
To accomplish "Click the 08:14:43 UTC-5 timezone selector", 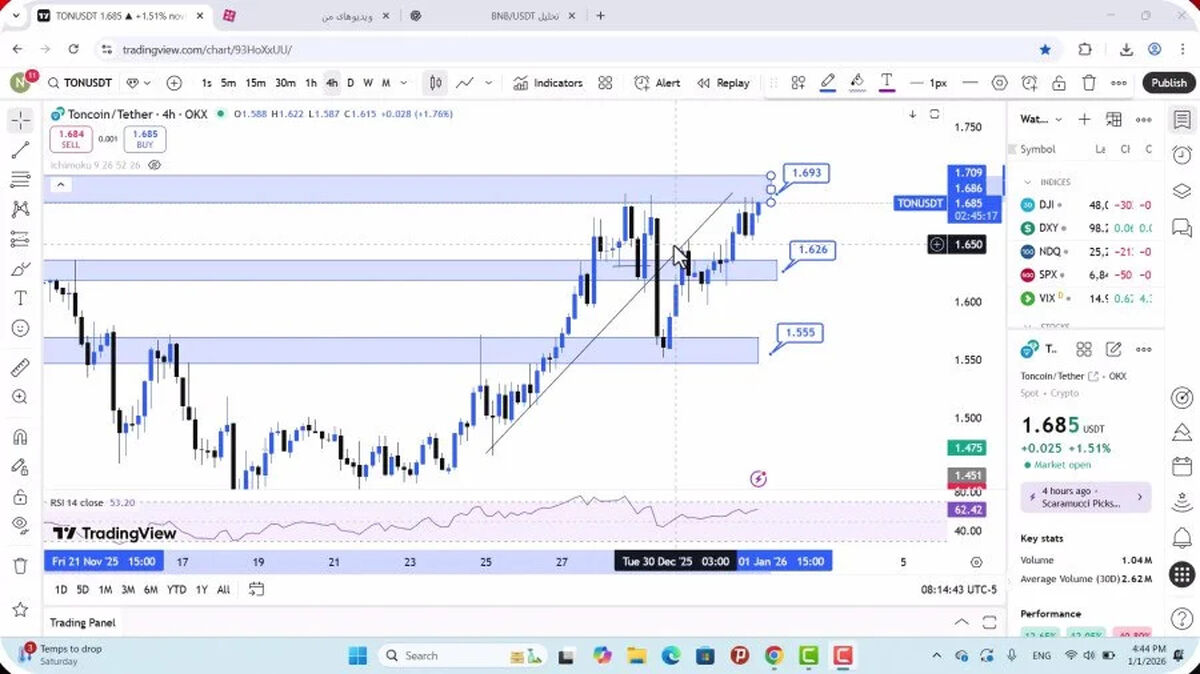I will tap(960, 590).
